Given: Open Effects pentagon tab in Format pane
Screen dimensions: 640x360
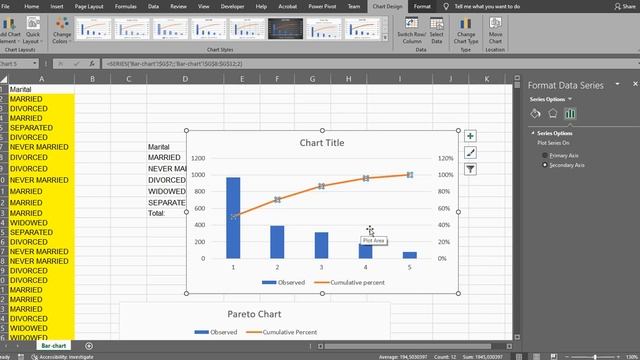Looking at the screenshot, I should click(553, 114).
